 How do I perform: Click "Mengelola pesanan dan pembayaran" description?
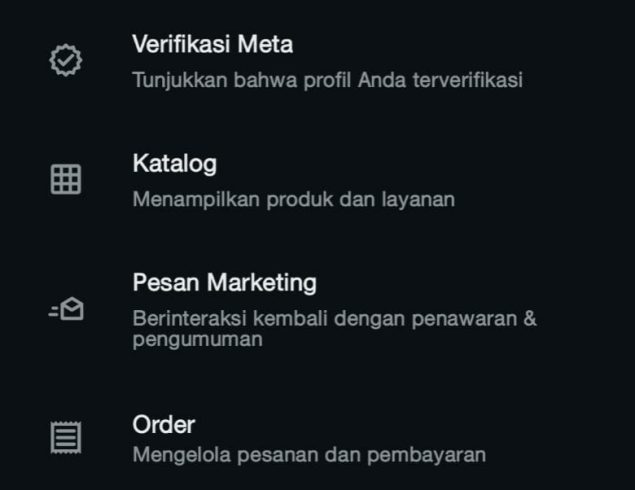[x=309, y=455]
